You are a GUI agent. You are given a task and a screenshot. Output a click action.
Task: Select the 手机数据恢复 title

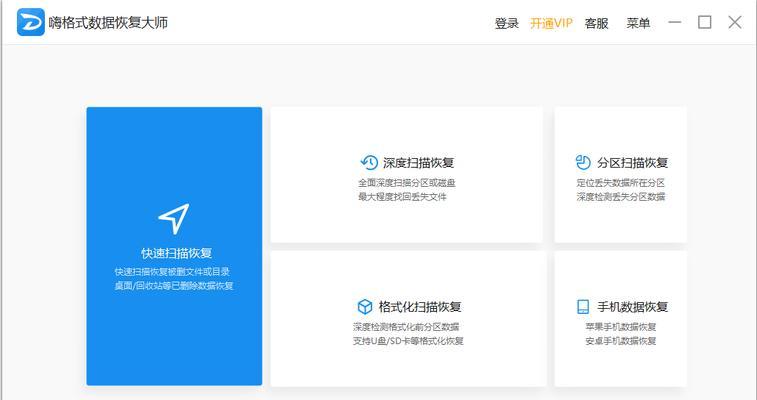tap(632, 307)
